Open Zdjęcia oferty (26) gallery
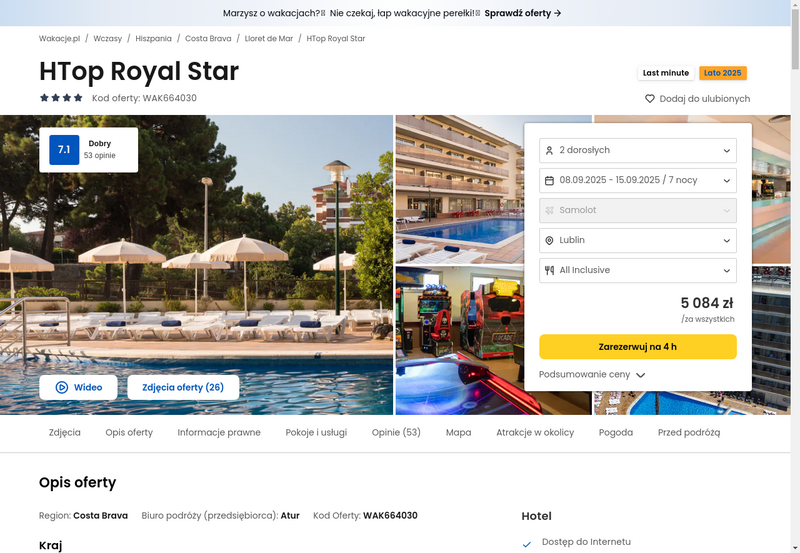Image resolution: width=800 pixels, height=553 pixels. click(183, 387)
